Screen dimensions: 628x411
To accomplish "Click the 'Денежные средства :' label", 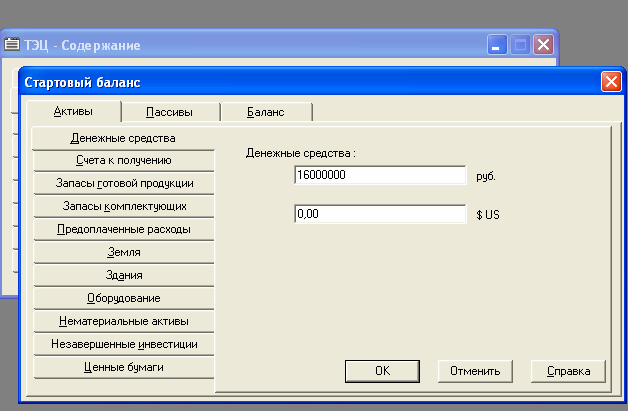I will [301, 153].
